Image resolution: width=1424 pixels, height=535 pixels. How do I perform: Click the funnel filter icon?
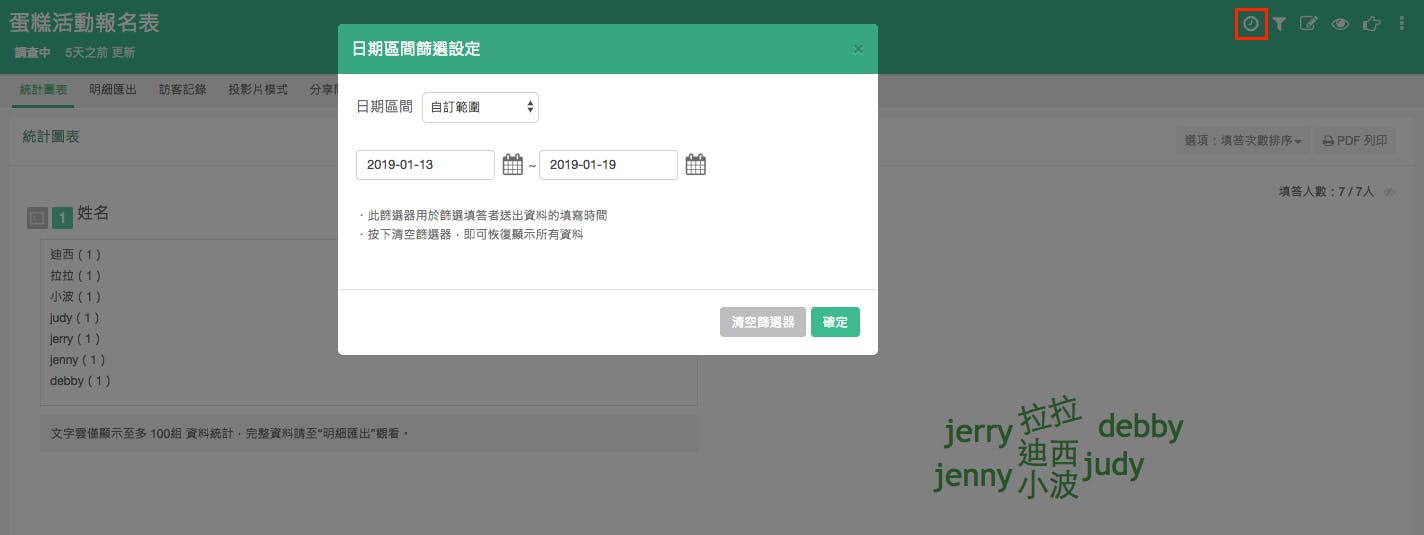coord(1279,23)
